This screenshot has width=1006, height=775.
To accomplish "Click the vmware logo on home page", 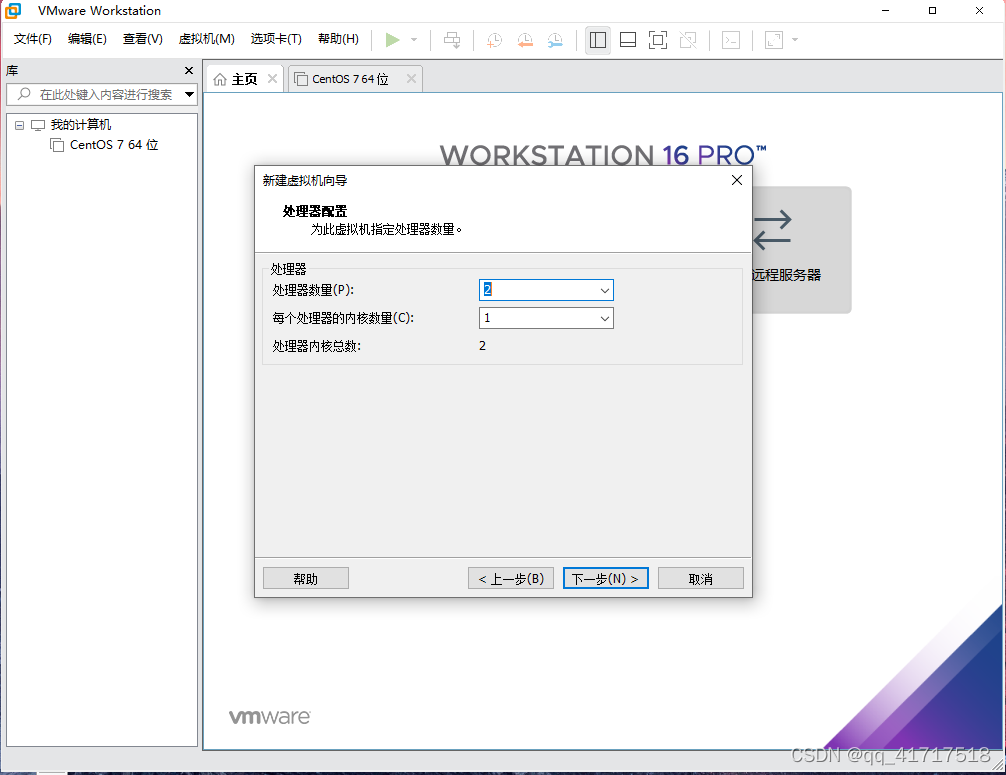I will [269, 717].
